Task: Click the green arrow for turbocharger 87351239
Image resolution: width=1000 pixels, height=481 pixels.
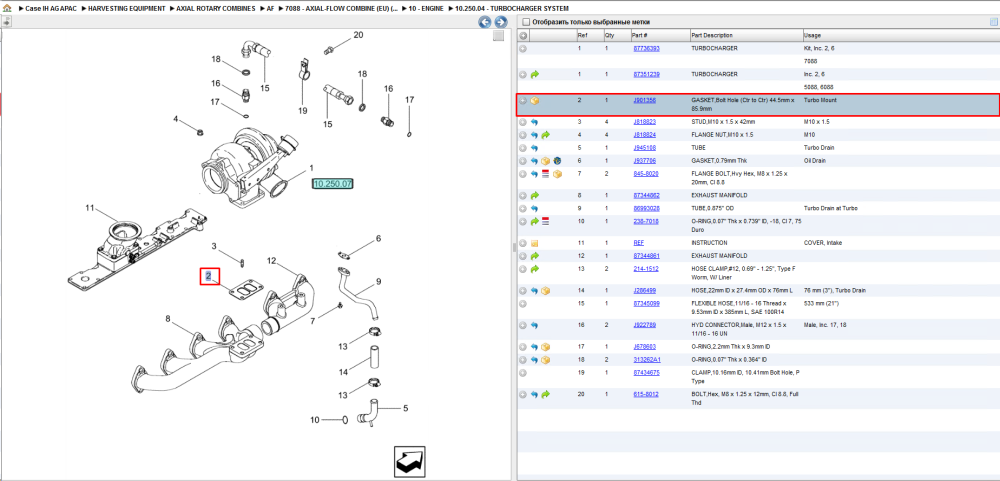Action: point(535,75)
